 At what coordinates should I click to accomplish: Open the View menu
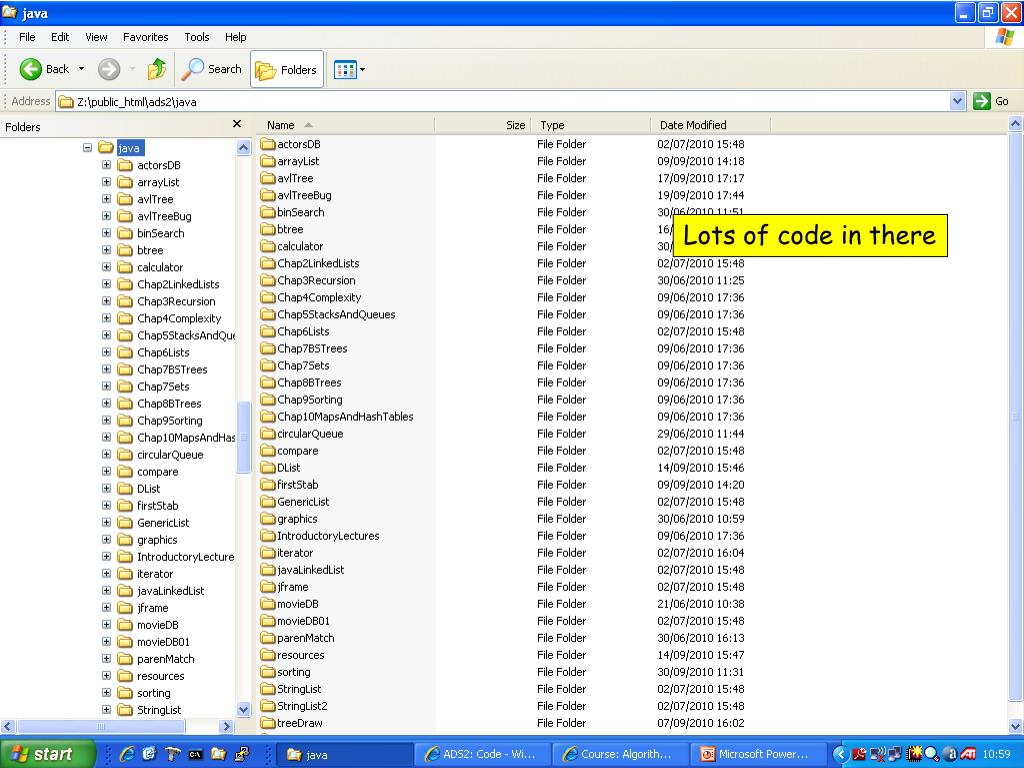pyautogui.click(x=96, y=37)
